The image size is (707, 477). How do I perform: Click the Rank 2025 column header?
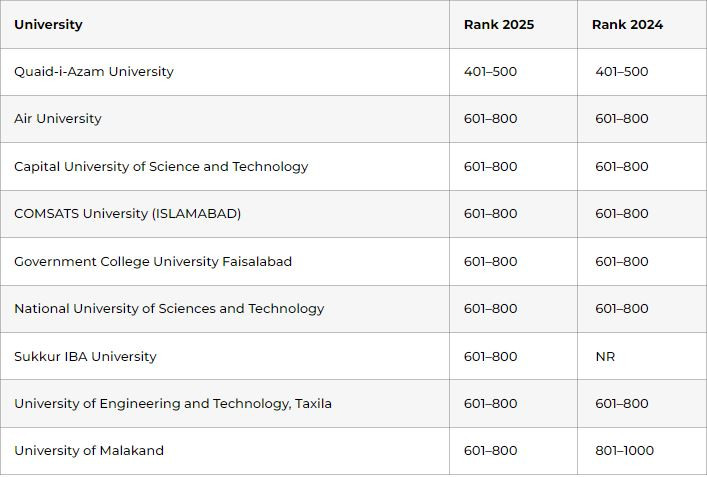498,24
